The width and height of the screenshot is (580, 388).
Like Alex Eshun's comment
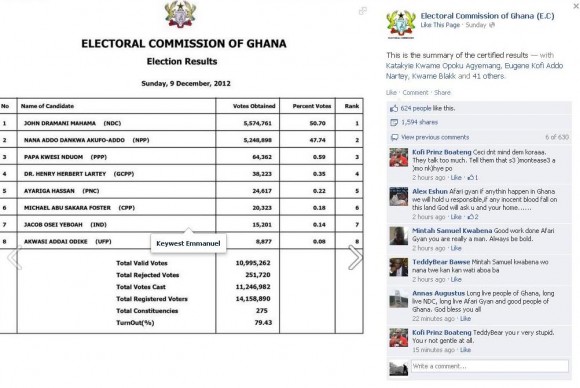click(456, 217)
